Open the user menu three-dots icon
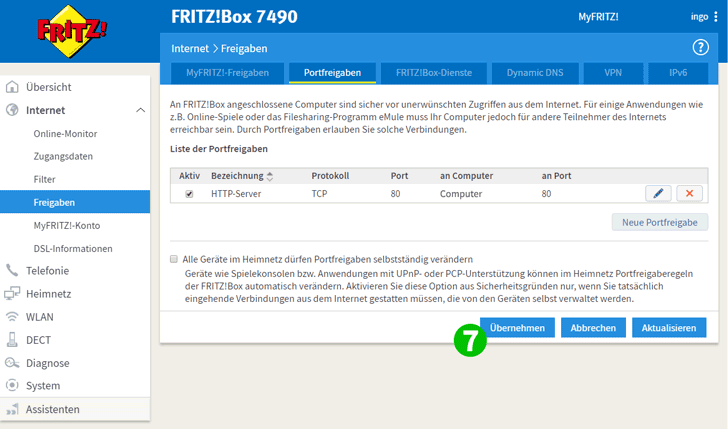 715,17
